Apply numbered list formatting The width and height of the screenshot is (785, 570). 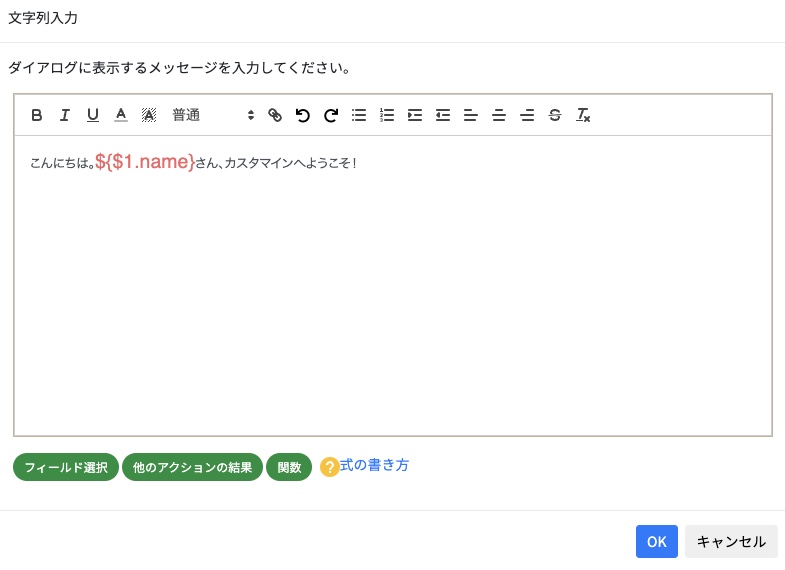[387, 115]
